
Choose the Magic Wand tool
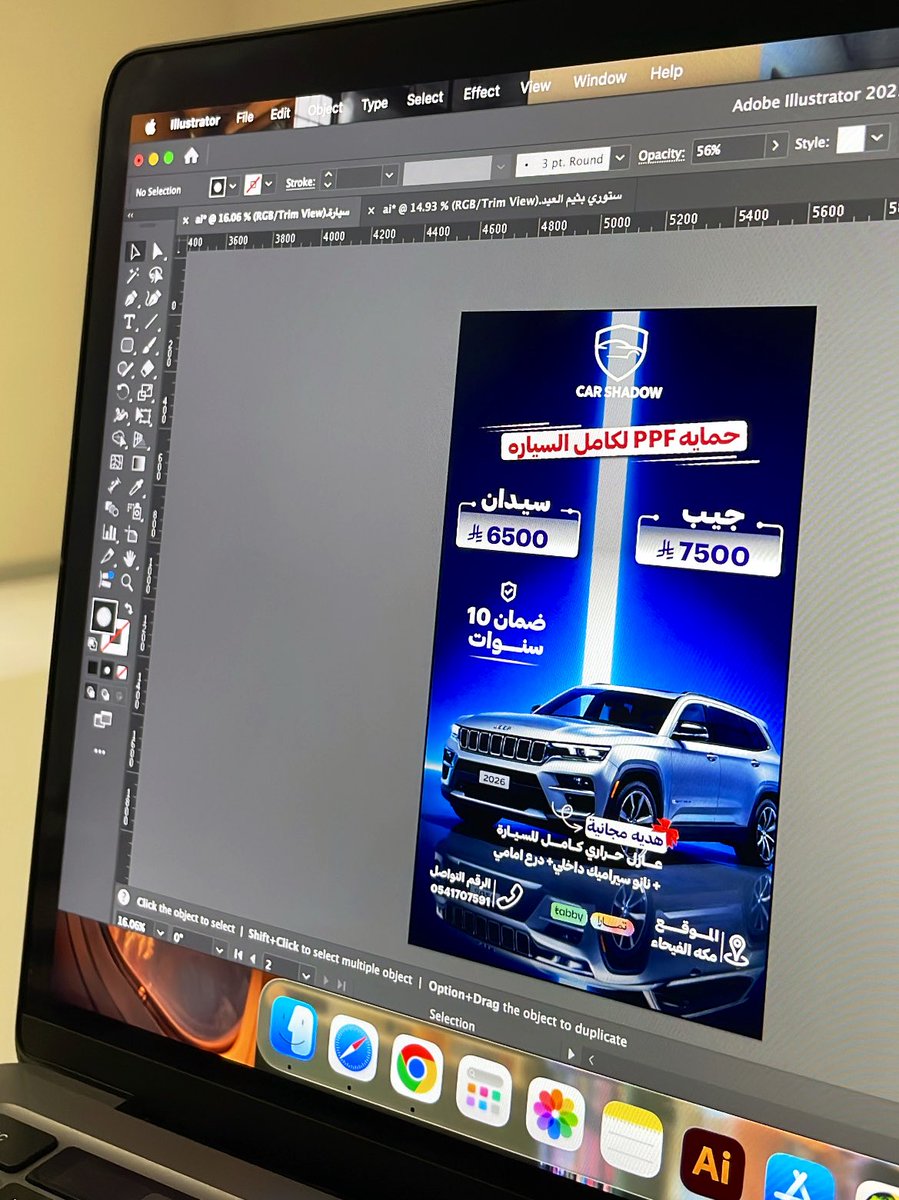[x=132, y=274]
